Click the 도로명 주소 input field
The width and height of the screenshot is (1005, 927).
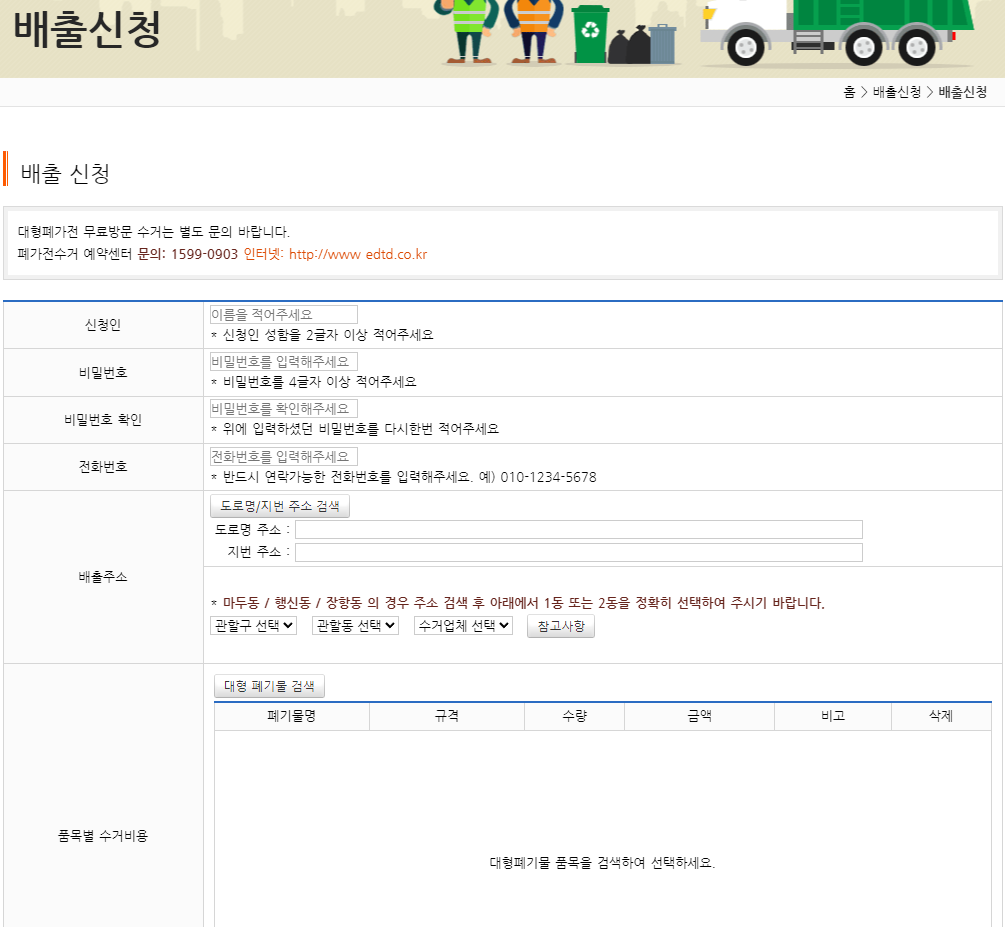tap(580, 529)
